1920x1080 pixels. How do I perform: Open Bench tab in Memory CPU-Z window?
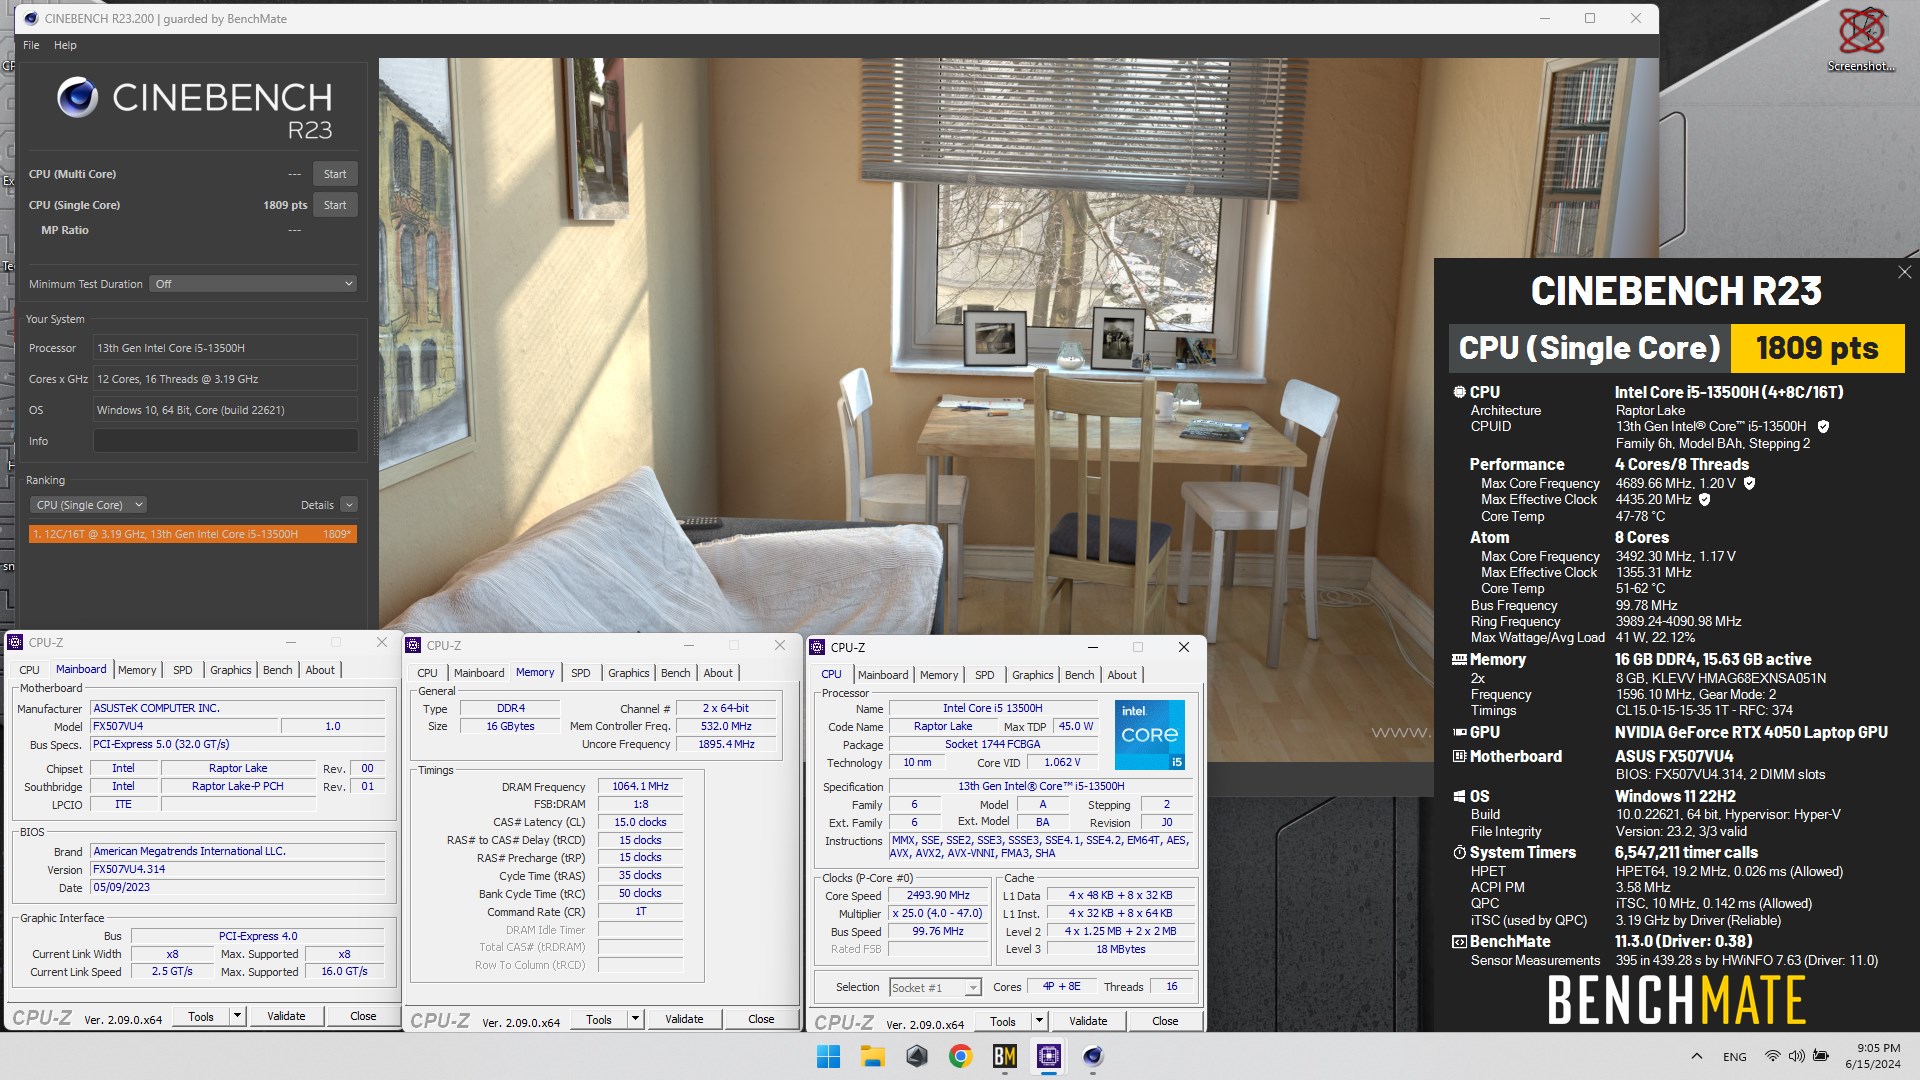tap(675, 673)
